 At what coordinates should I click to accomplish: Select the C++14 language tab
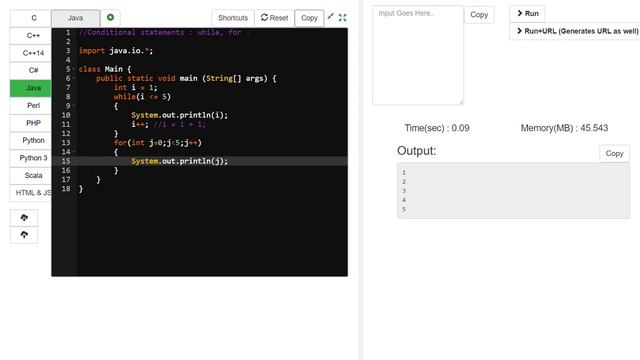pos(31,53)
